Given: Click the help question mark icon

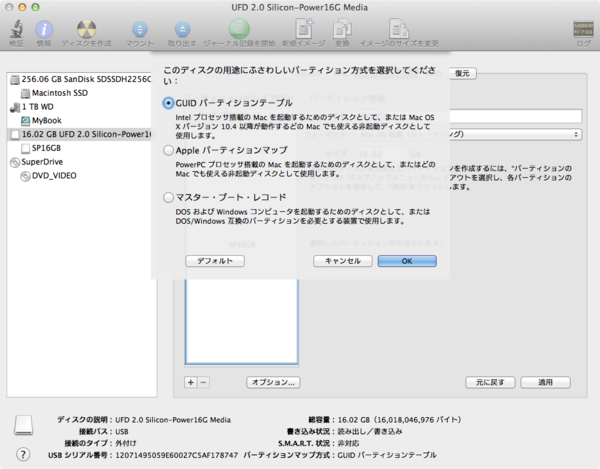Looking at the screenshot, I should click(x=23, y=454).
